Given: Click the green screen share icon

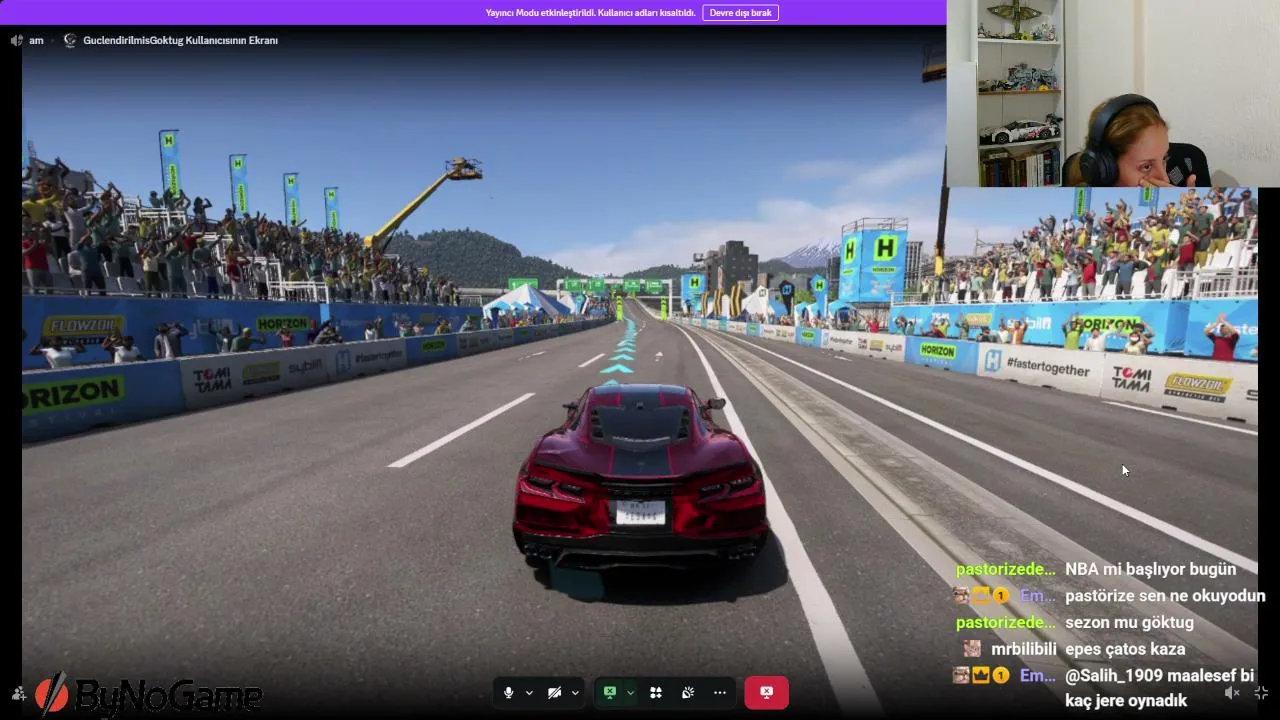Looking at the screenshot, I should coord(609,692).
